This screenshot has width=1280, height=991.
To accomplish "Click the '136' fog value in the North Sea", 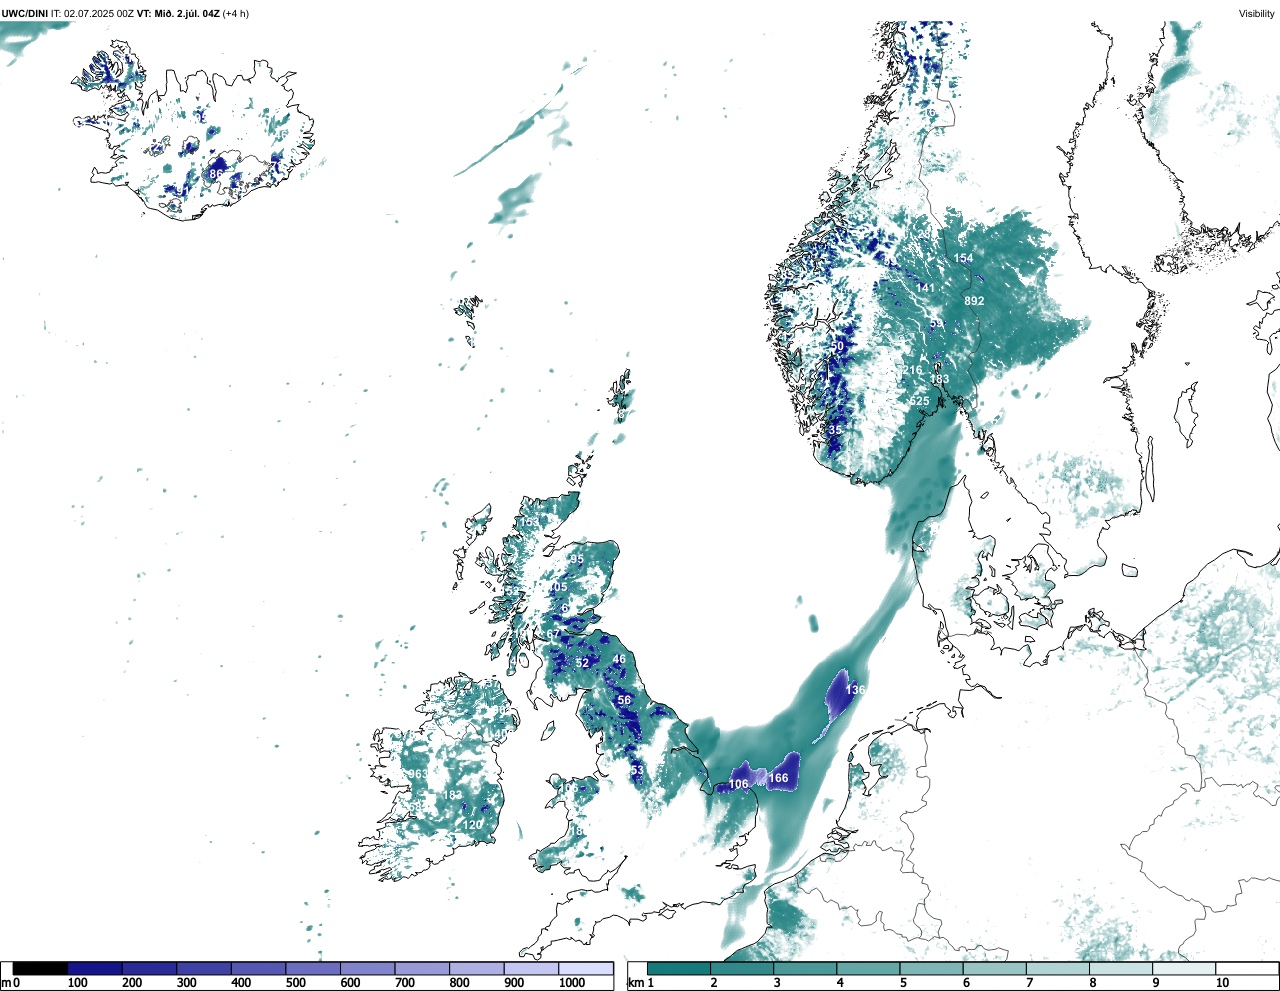I will tap(855, 690).
